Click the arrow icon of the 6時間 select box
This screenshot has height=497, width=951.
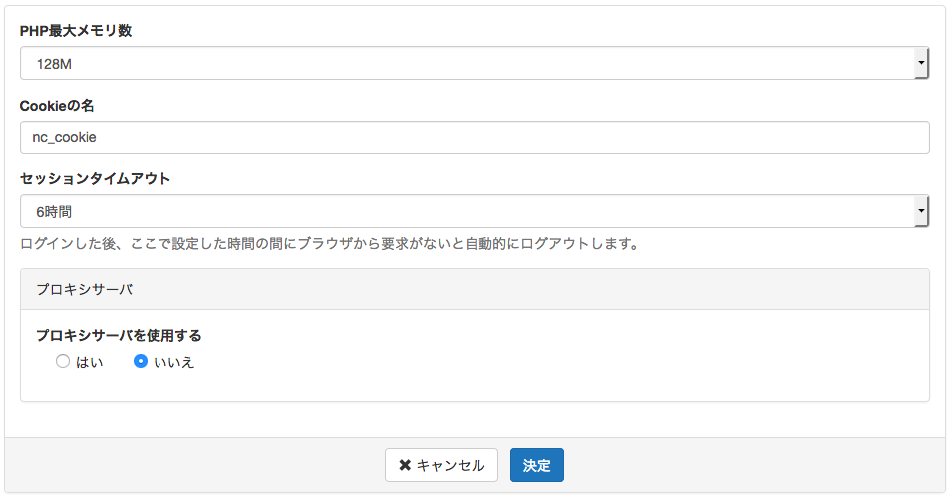click(x=921, y=211)
